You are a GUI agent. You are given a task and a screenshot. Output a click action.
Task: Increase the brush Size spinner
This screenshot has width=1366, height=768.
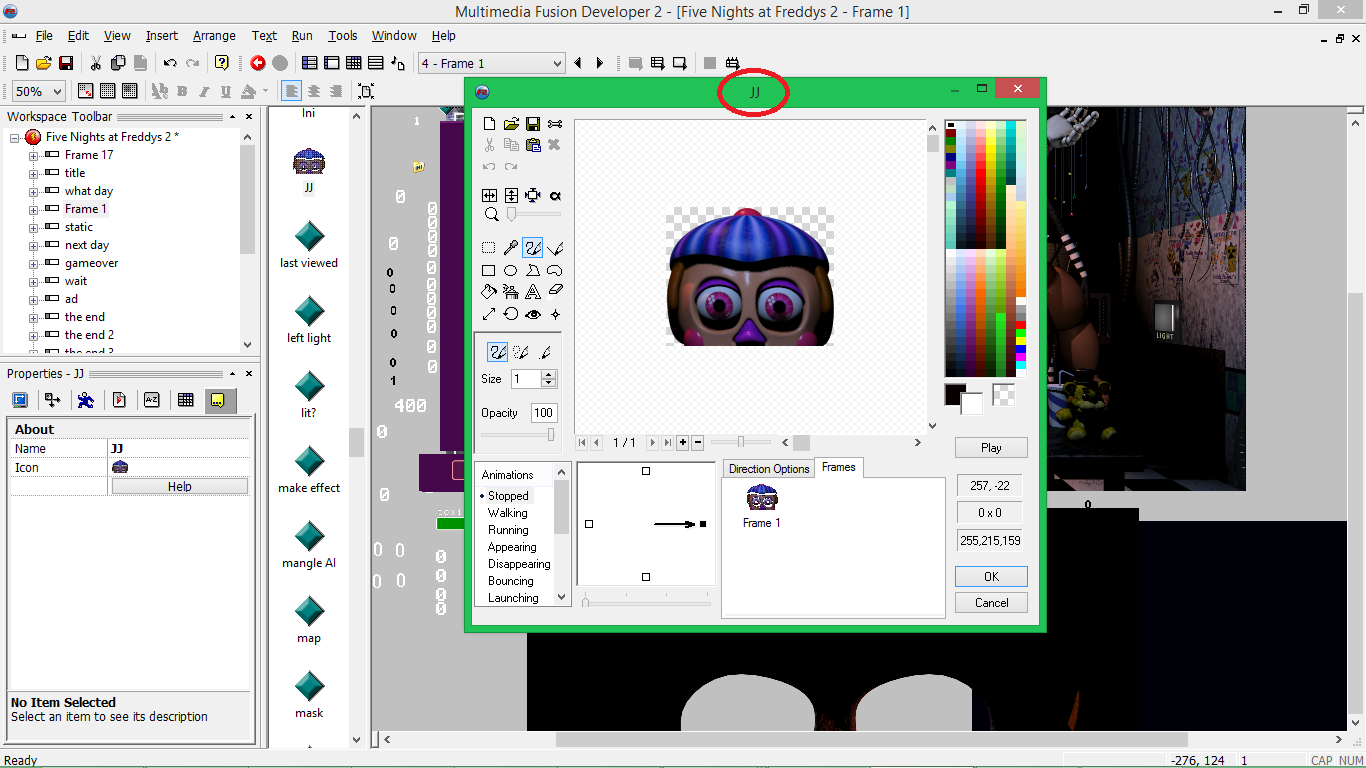pos(548,375)
